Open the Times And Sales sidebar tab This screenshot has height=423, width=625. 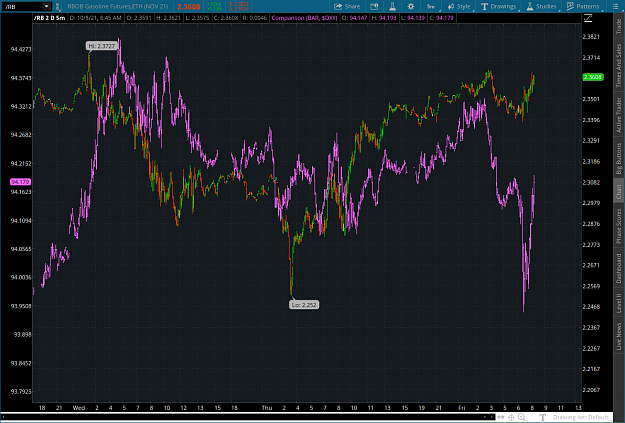[x=619, y=65]
